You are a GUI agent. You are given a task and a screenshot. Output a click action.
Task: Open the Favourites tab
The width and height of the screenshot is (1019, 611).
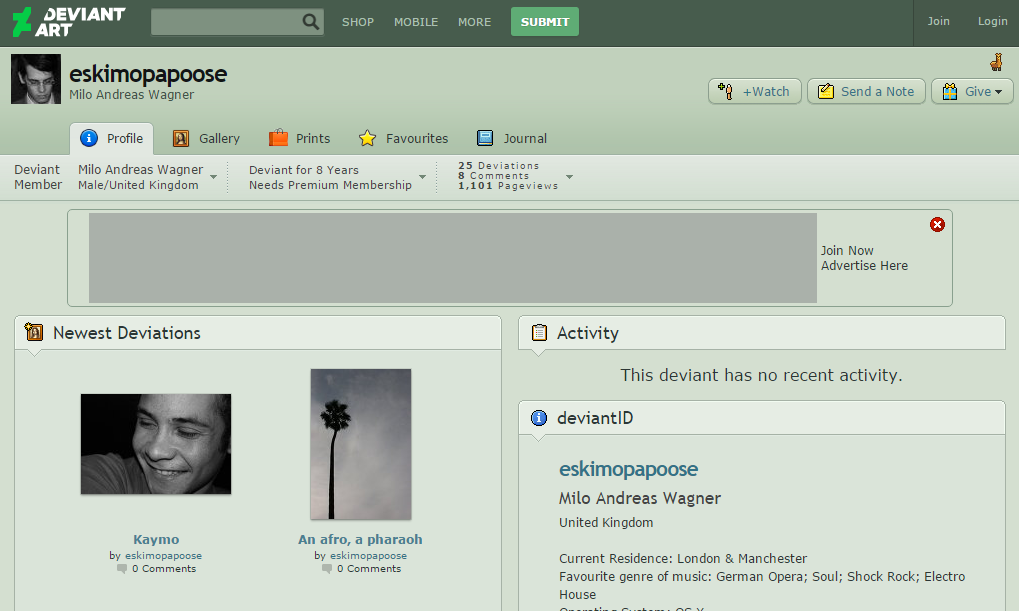(403, 138)
